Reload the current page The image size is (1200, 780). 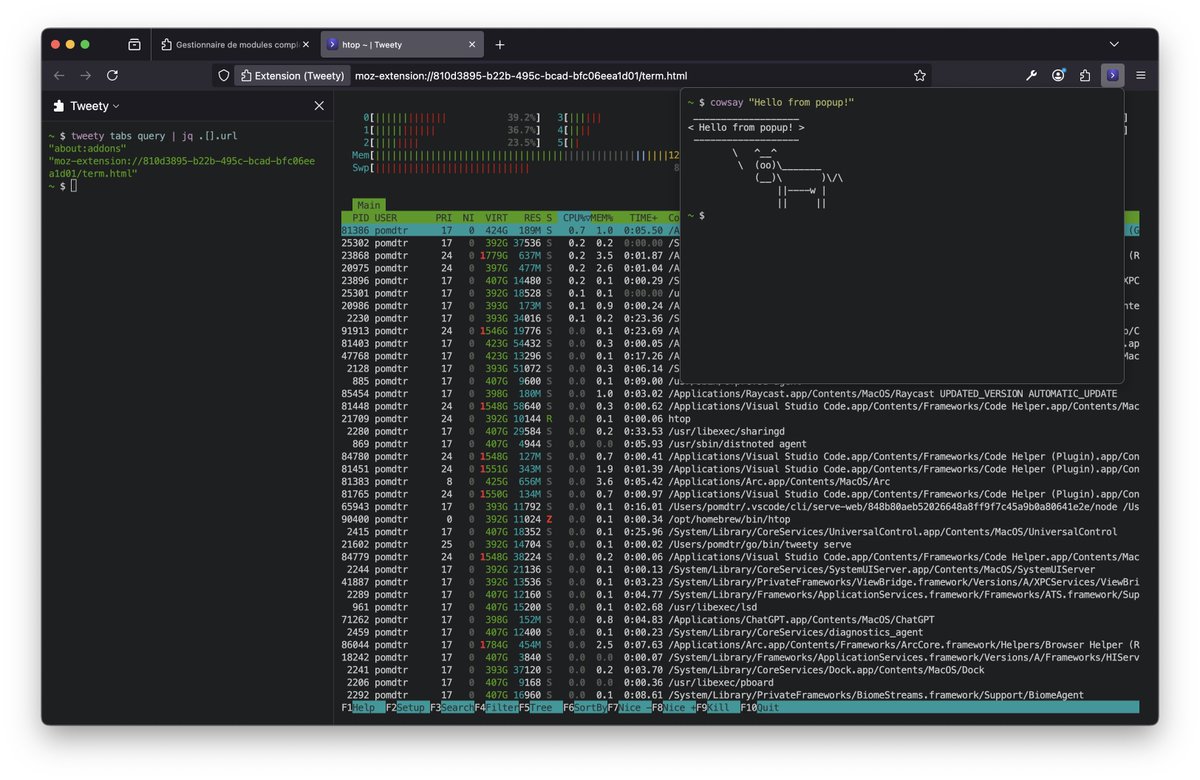(112, 75)
